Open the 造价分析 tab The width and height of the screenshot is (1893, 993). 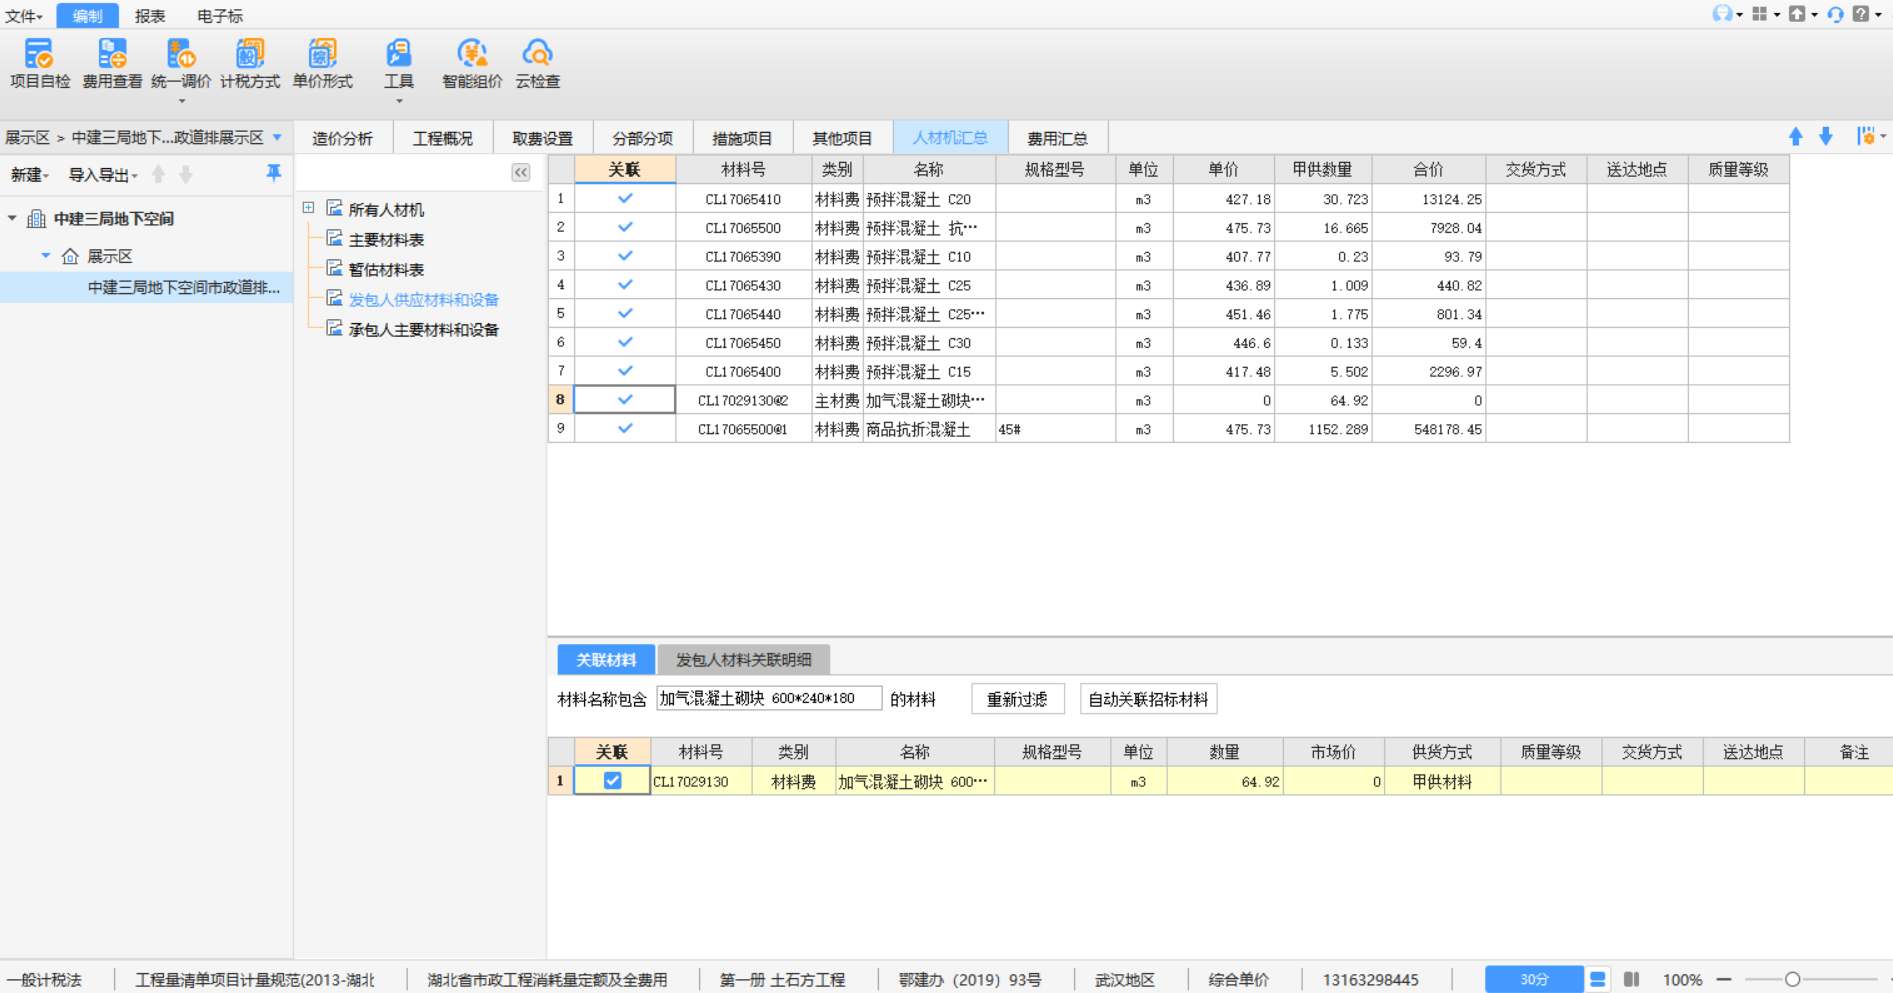coord(342,138)
